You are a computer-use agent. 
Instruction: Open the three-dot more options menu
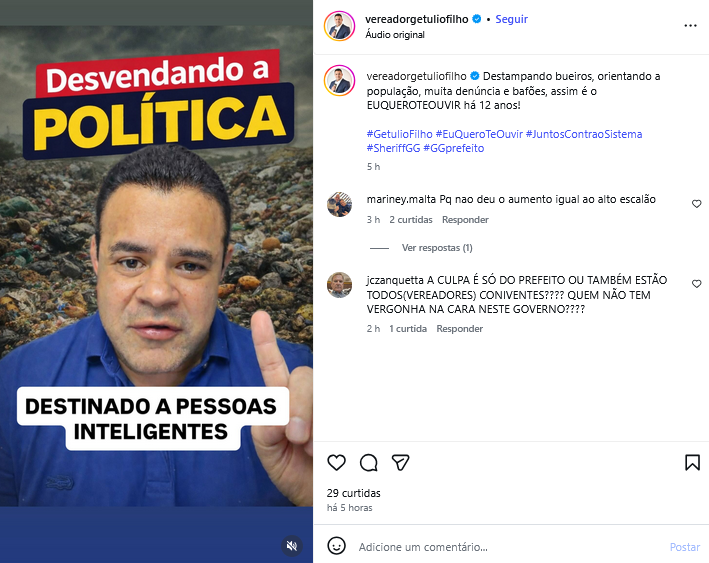690,26
